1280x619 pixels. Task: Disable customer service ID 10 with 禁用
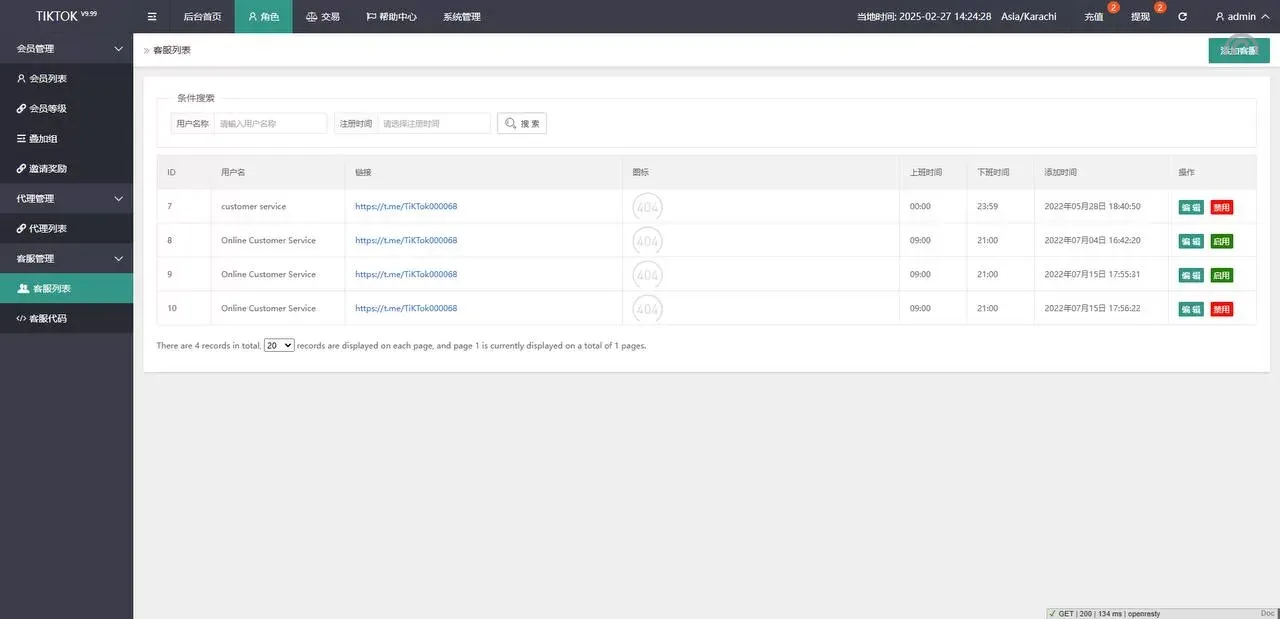[1221, 309]
